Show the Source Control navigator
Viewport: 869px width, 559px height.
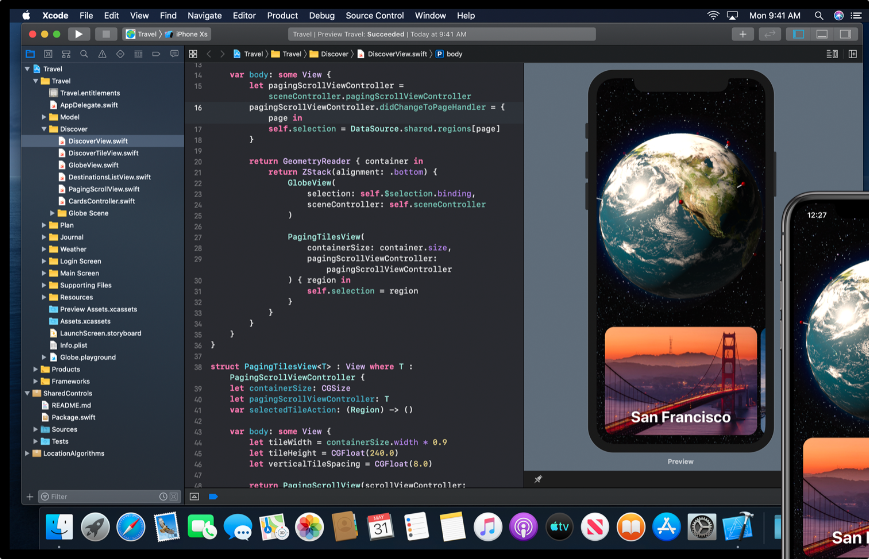(48, 54)
